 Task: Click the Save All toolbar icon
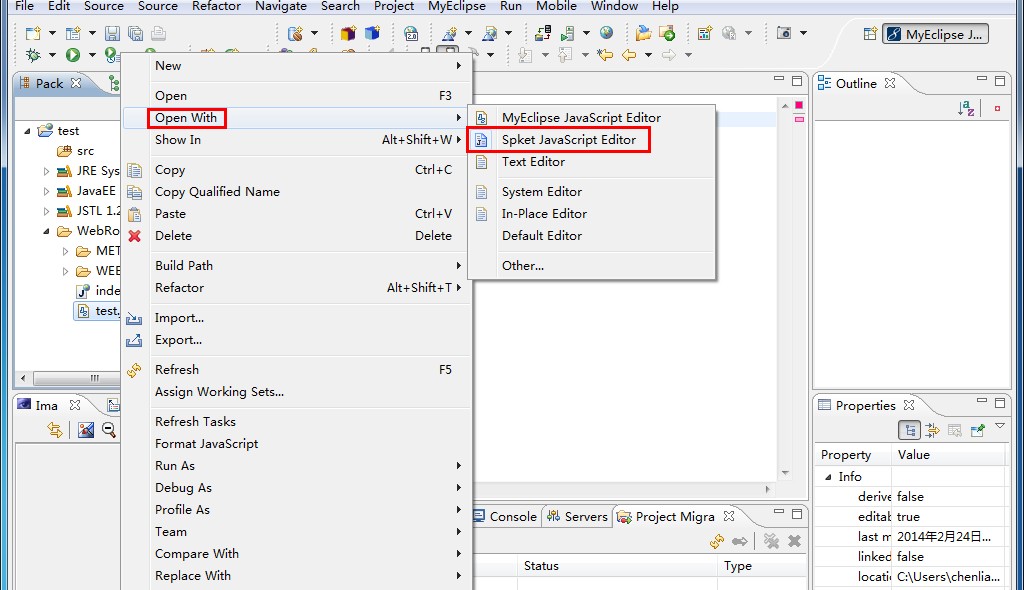point(135,33)
